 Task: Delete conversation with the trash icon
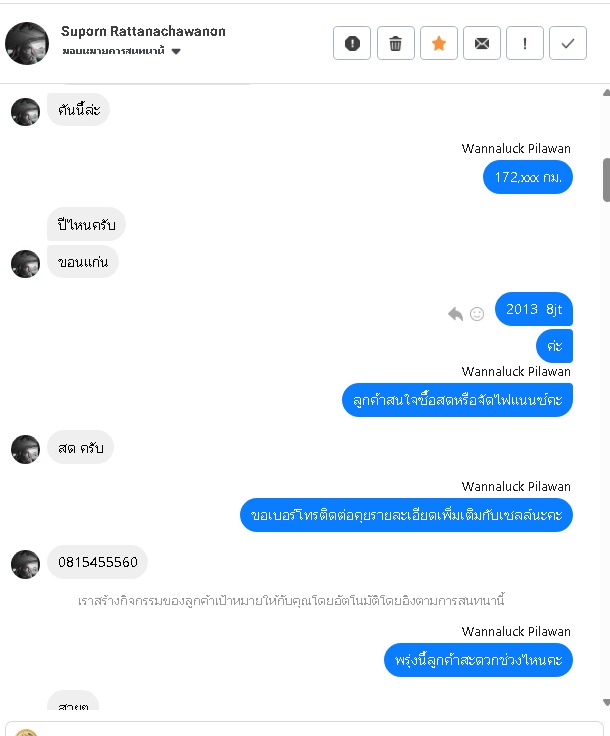[x=396, y=43]
